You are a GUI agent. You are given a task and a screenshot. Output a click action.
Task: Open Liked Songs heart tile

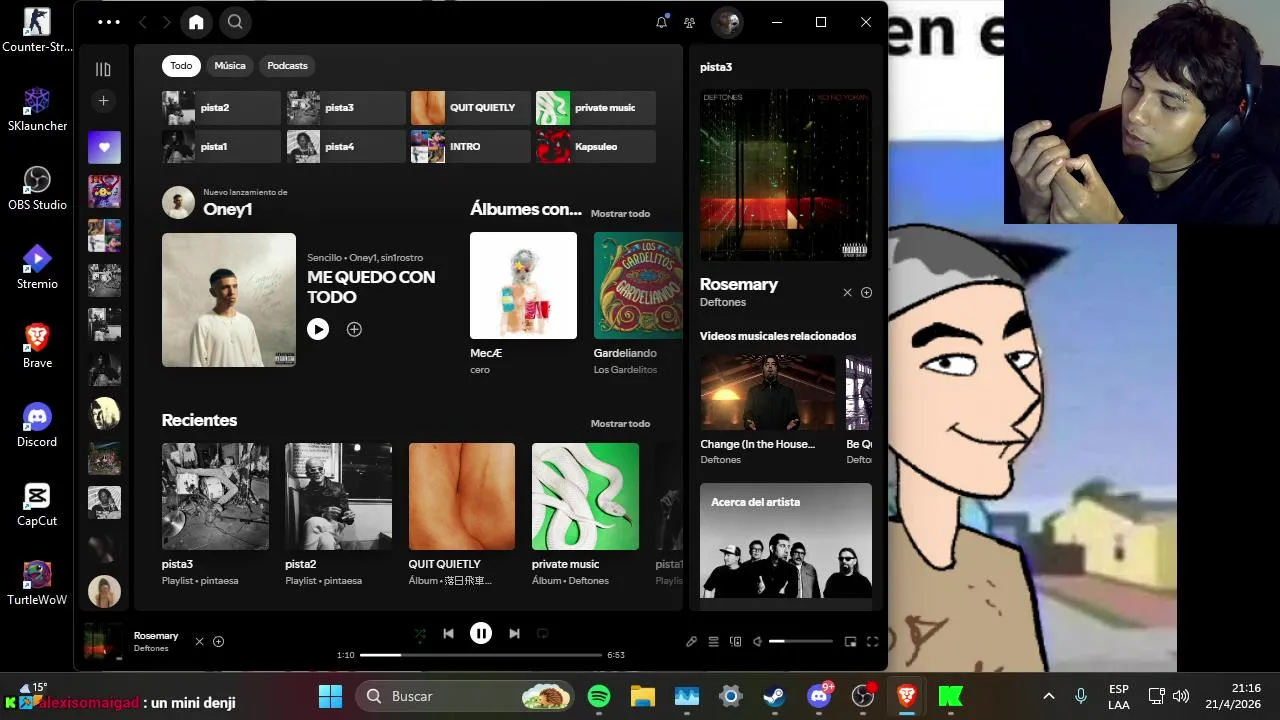click(x=104, y=147)
